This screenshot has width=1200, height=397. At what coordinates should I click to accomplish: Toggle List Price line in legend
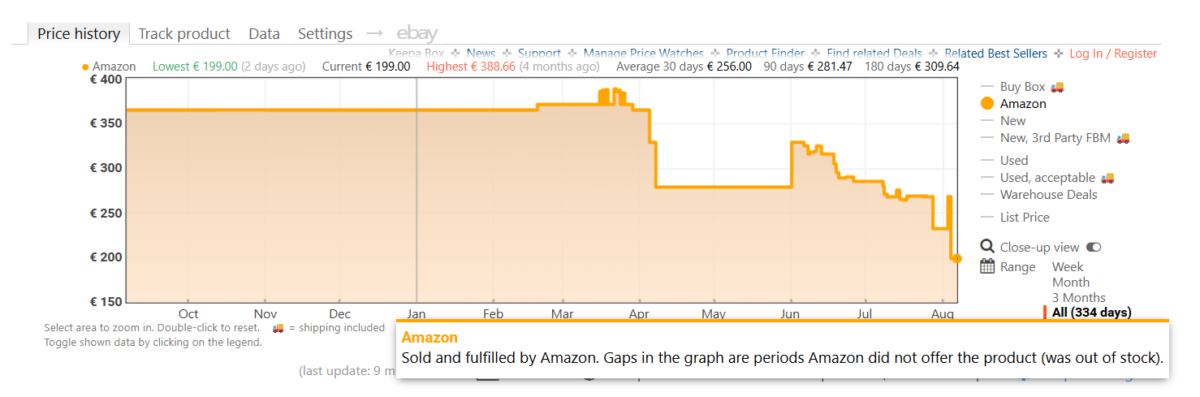pos(1025,218)
